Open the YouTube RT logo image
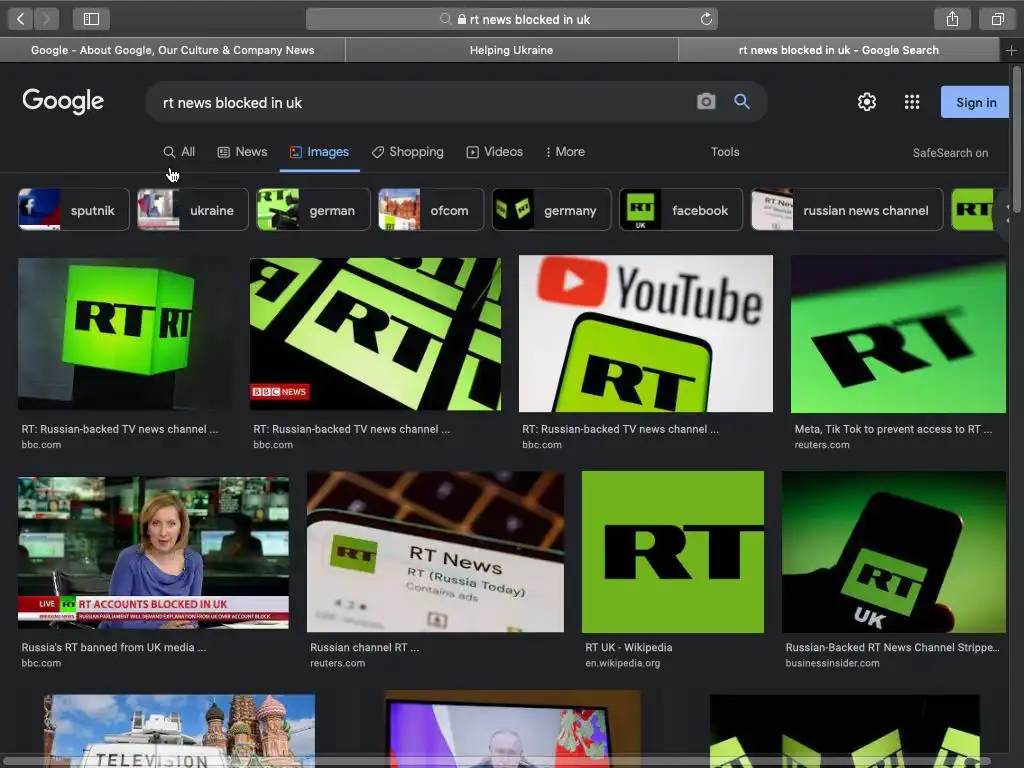Screen dimensions: 1024x768 coord(645,334)
